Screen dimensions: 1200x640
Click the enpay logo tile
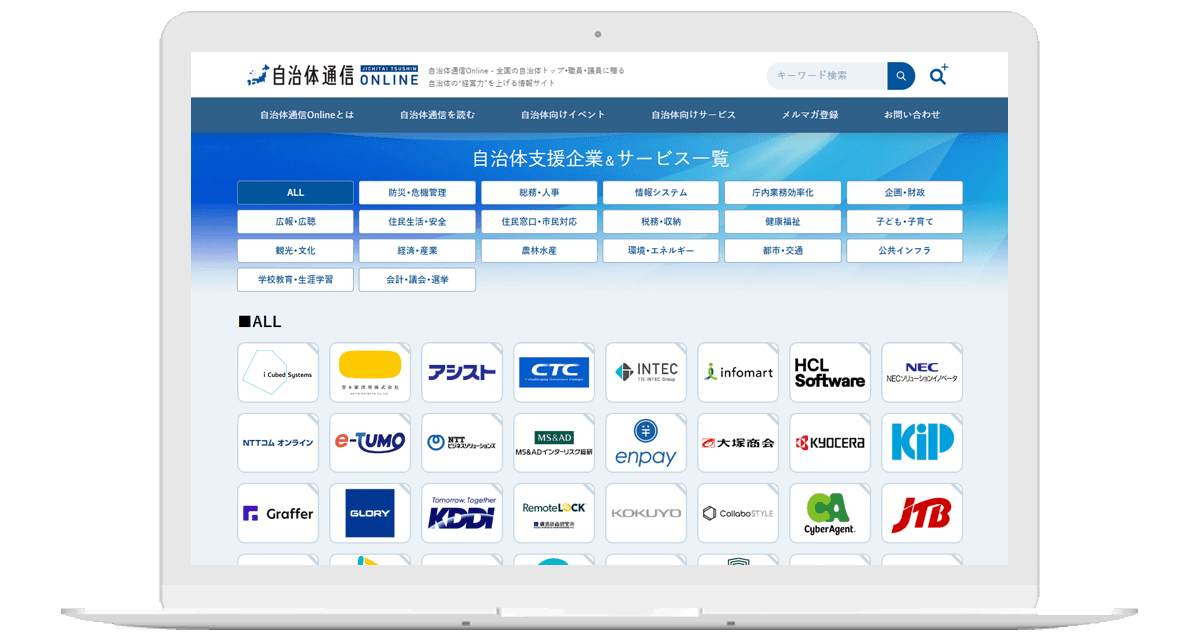[646, 443]
